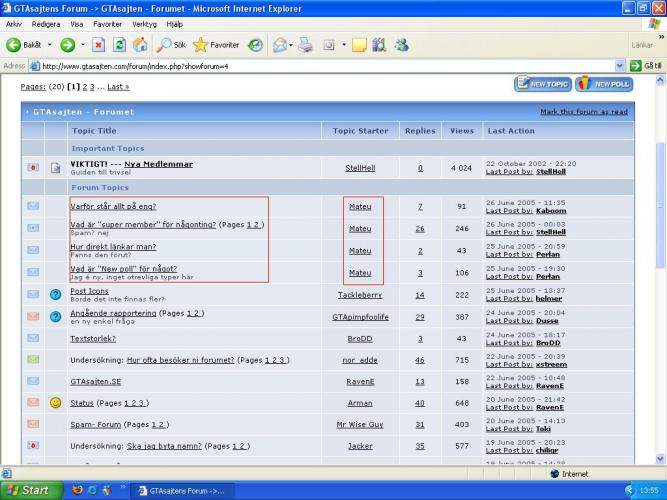Open the Sök search toolbar button
This screenshot has width=667, height=500.
tap(172, 45)
